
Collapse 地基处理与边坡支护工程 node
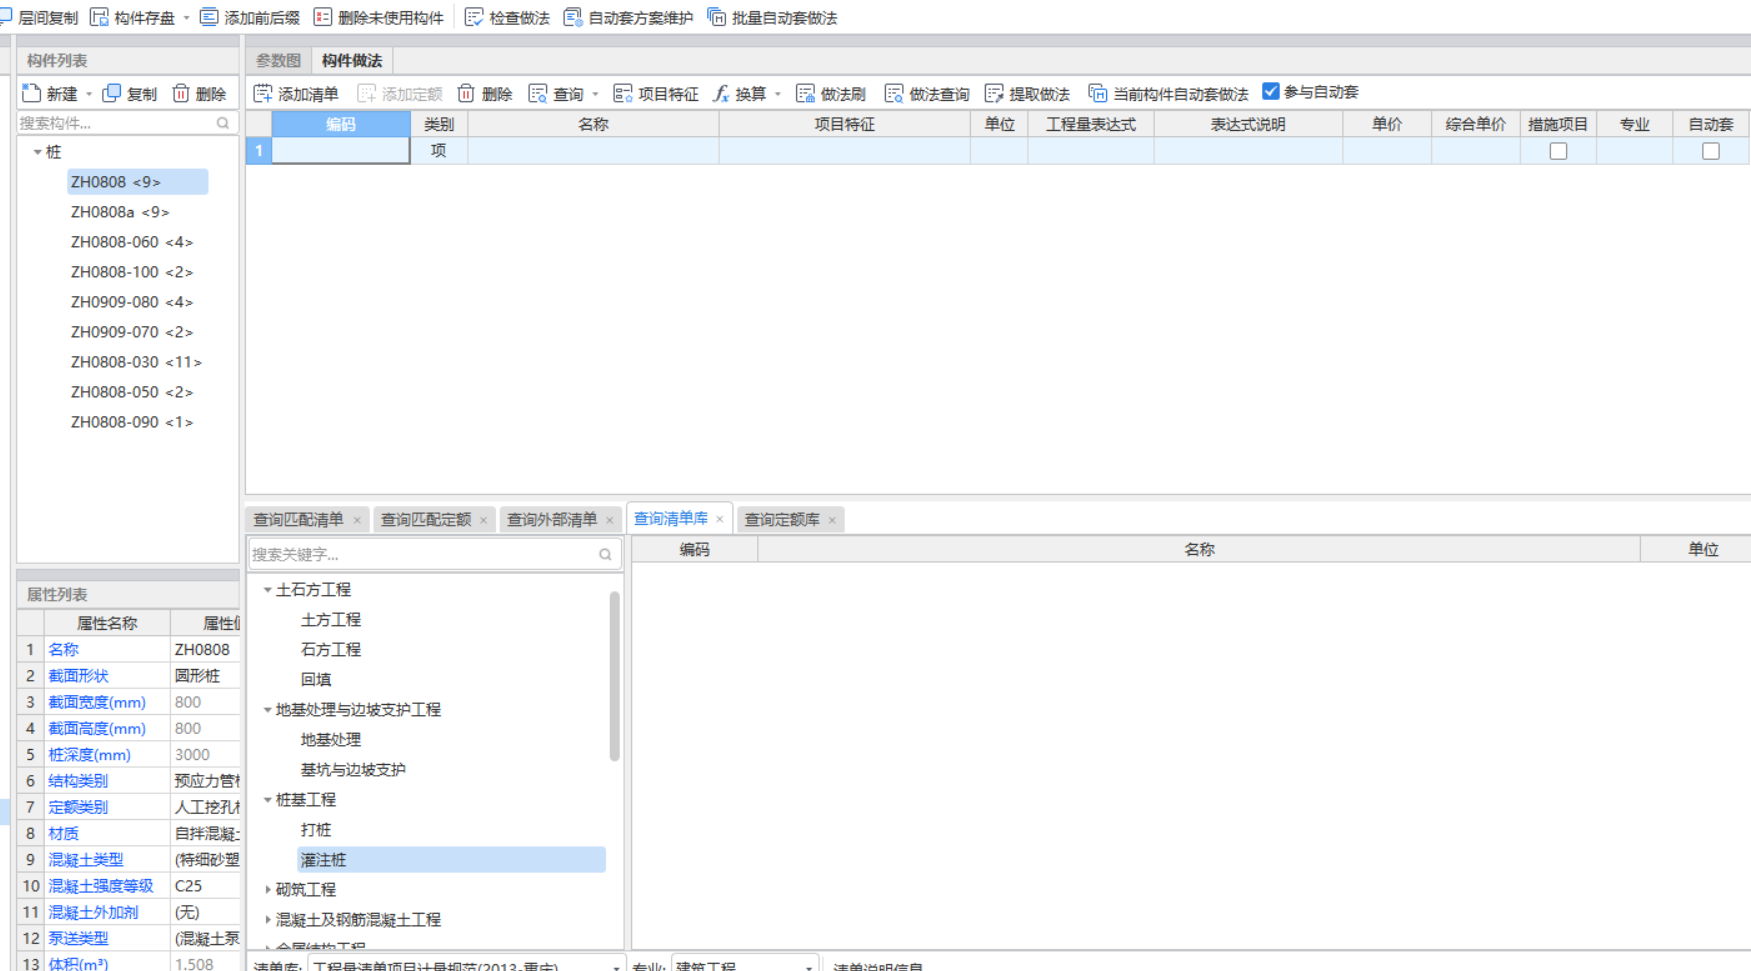pos(267,710)
